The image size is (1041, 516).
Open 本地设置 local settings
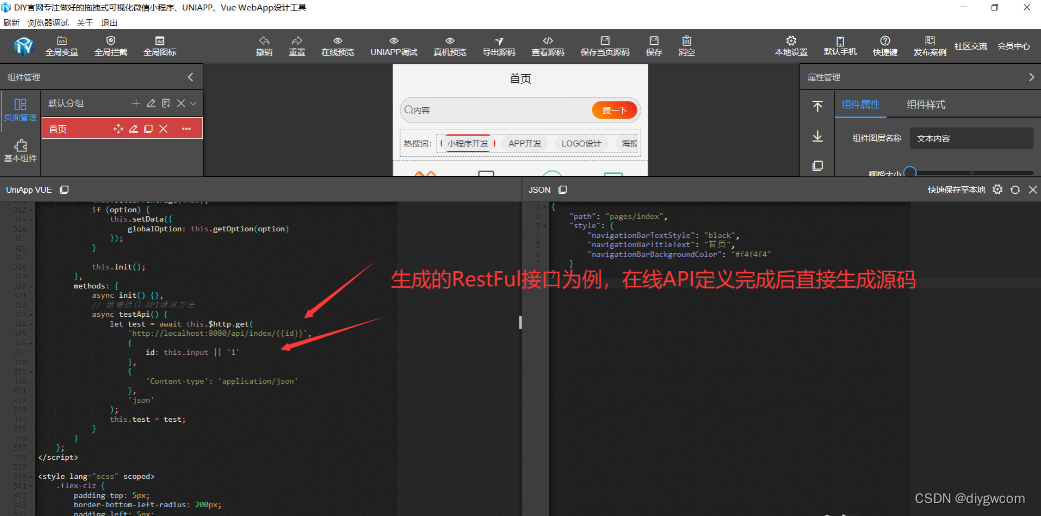click(x=791, y=46)
